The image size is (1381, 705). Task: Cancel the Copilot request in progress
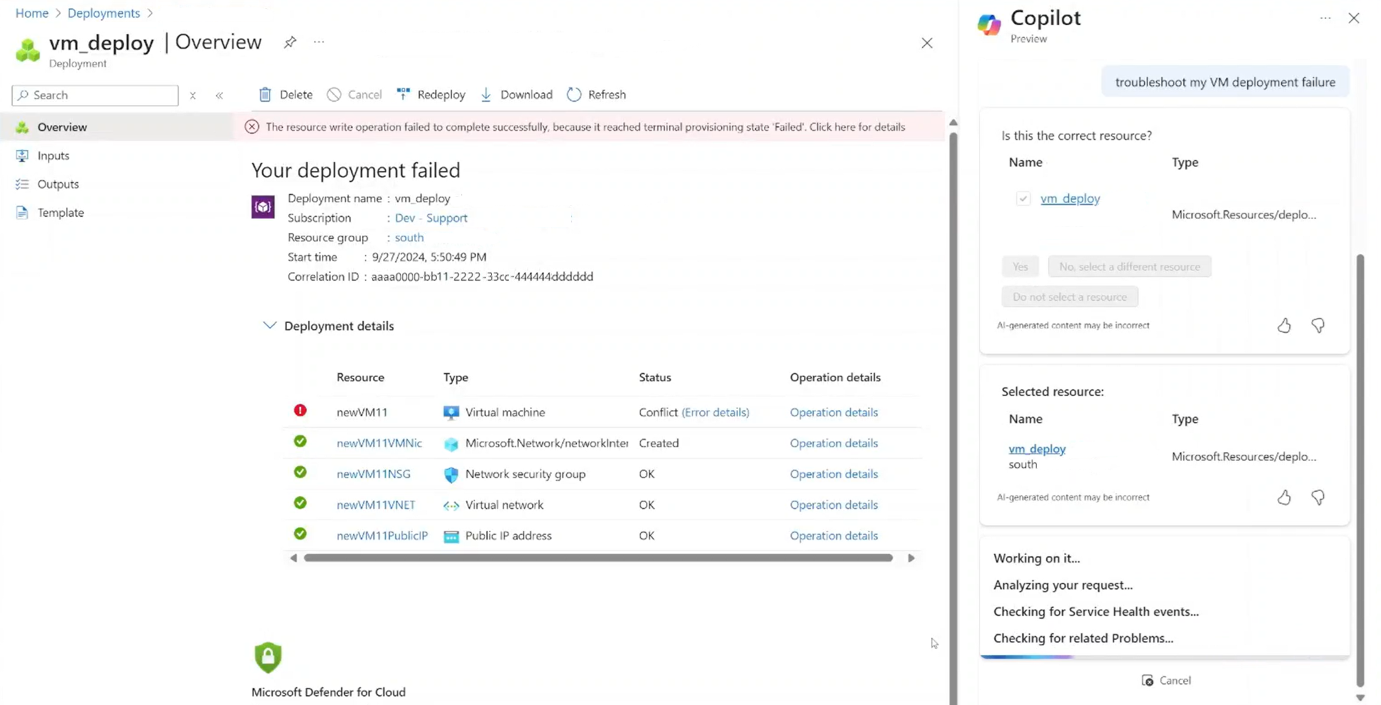tap(1166, 681)
